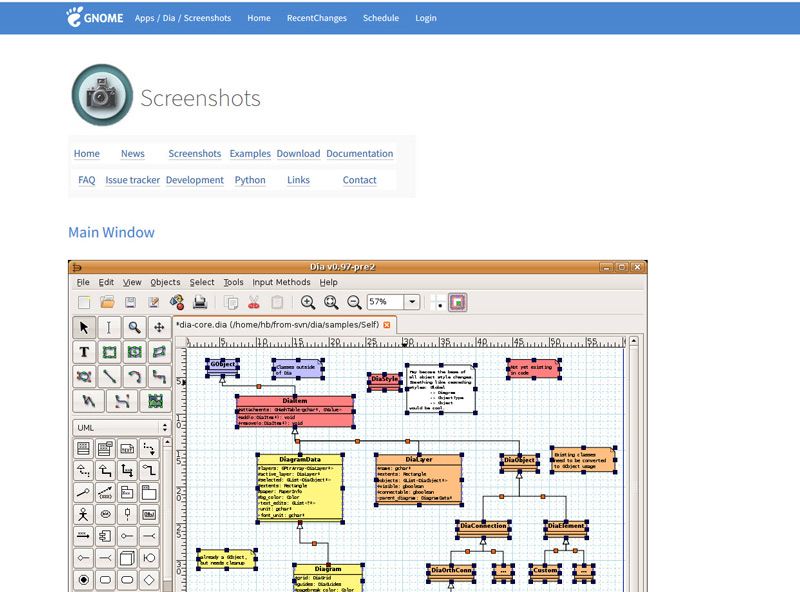This screenshot has height=592, width=800.
Task: Click the Paste clipboard icon
Action: (x=277, y=303)
